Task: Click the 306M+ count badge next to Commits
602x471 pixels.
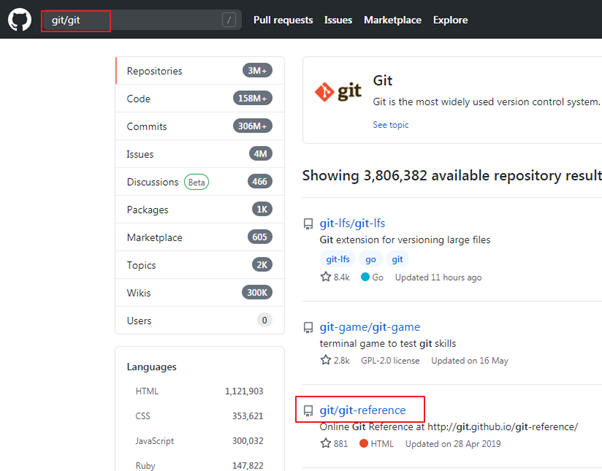Action: (252, 126)
